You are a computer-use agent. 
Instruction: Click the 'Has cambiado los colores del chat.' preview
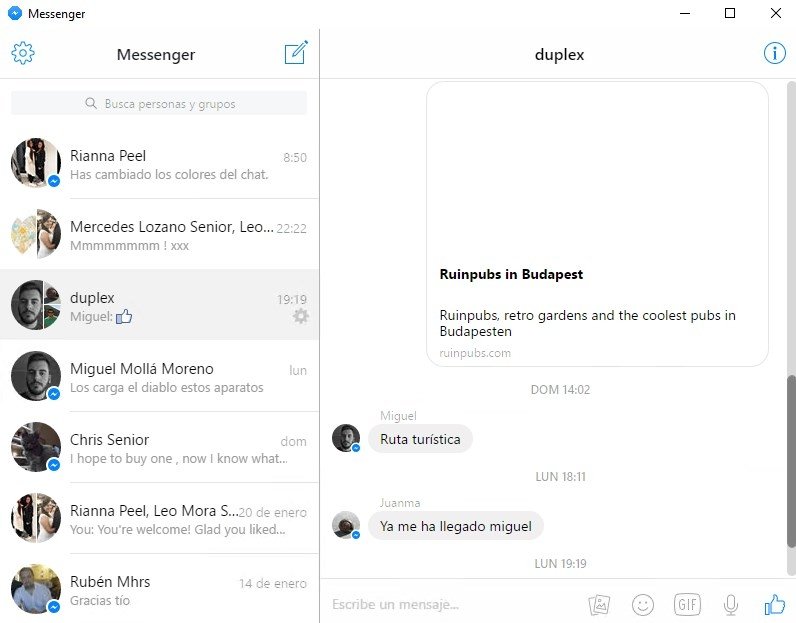pos(169,175)
